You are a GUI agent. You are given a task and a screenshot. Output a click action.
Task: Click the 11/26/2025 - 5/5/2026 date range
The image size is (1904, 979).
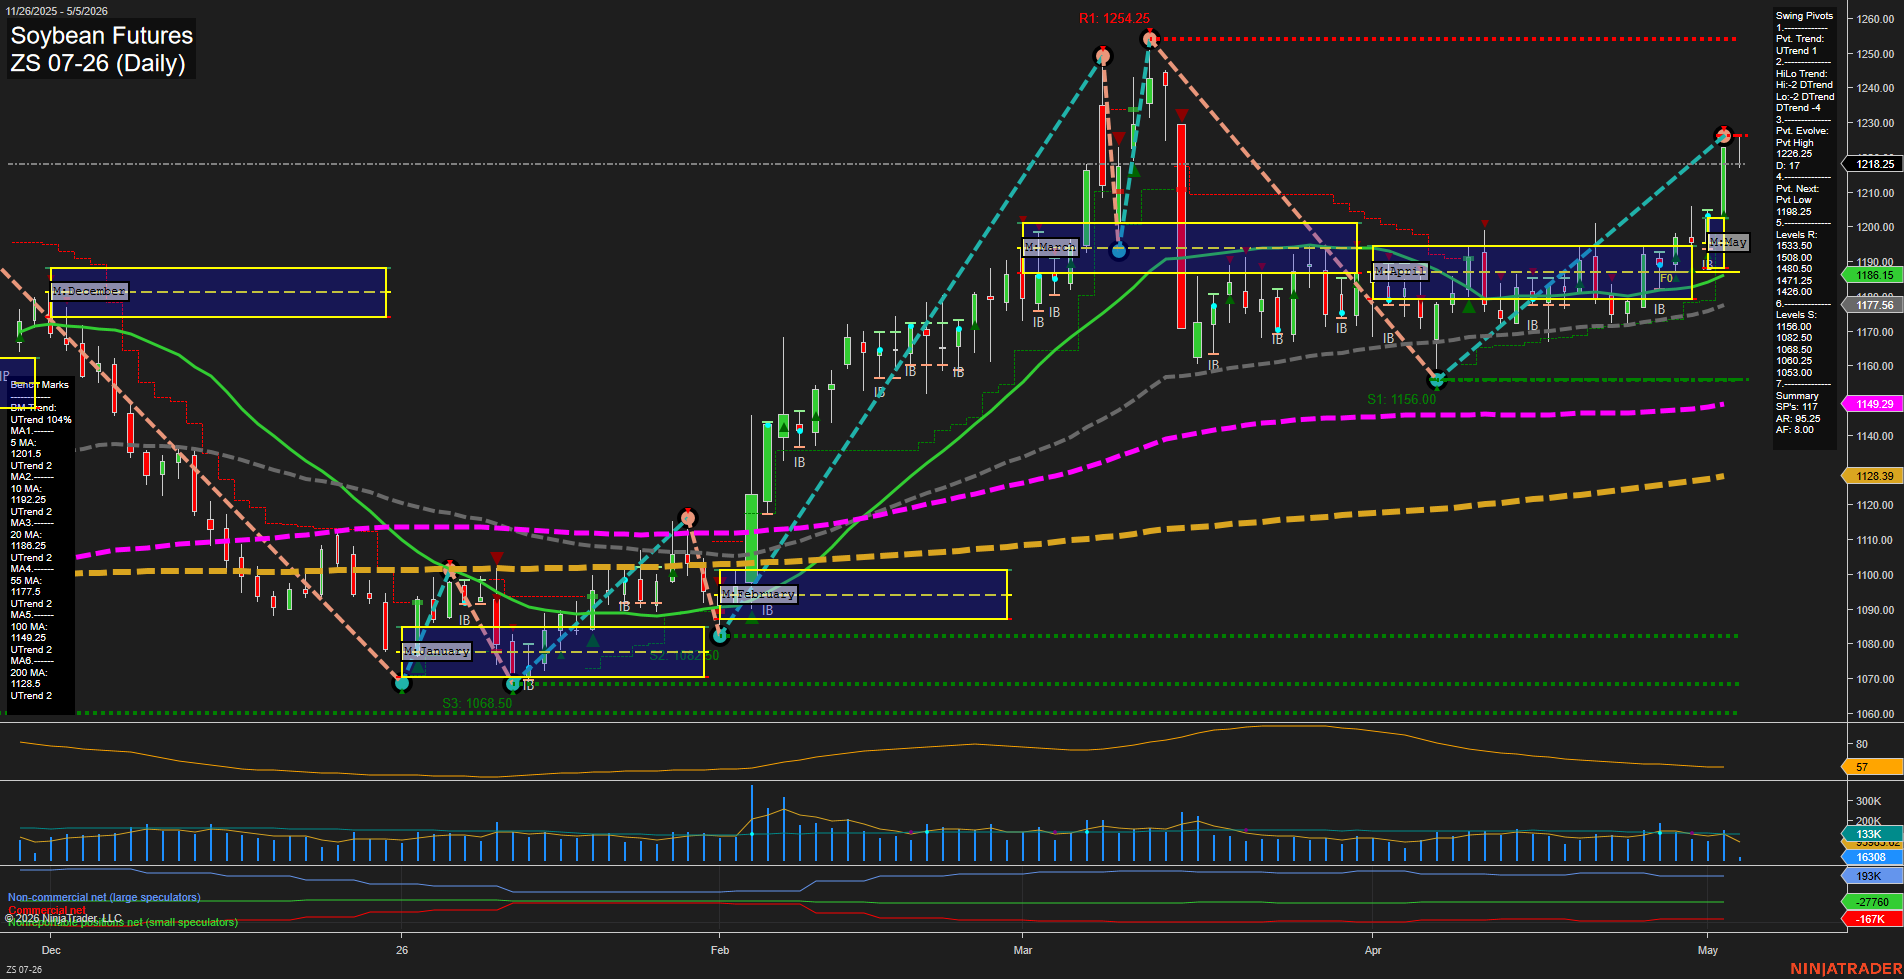[56, 11]
